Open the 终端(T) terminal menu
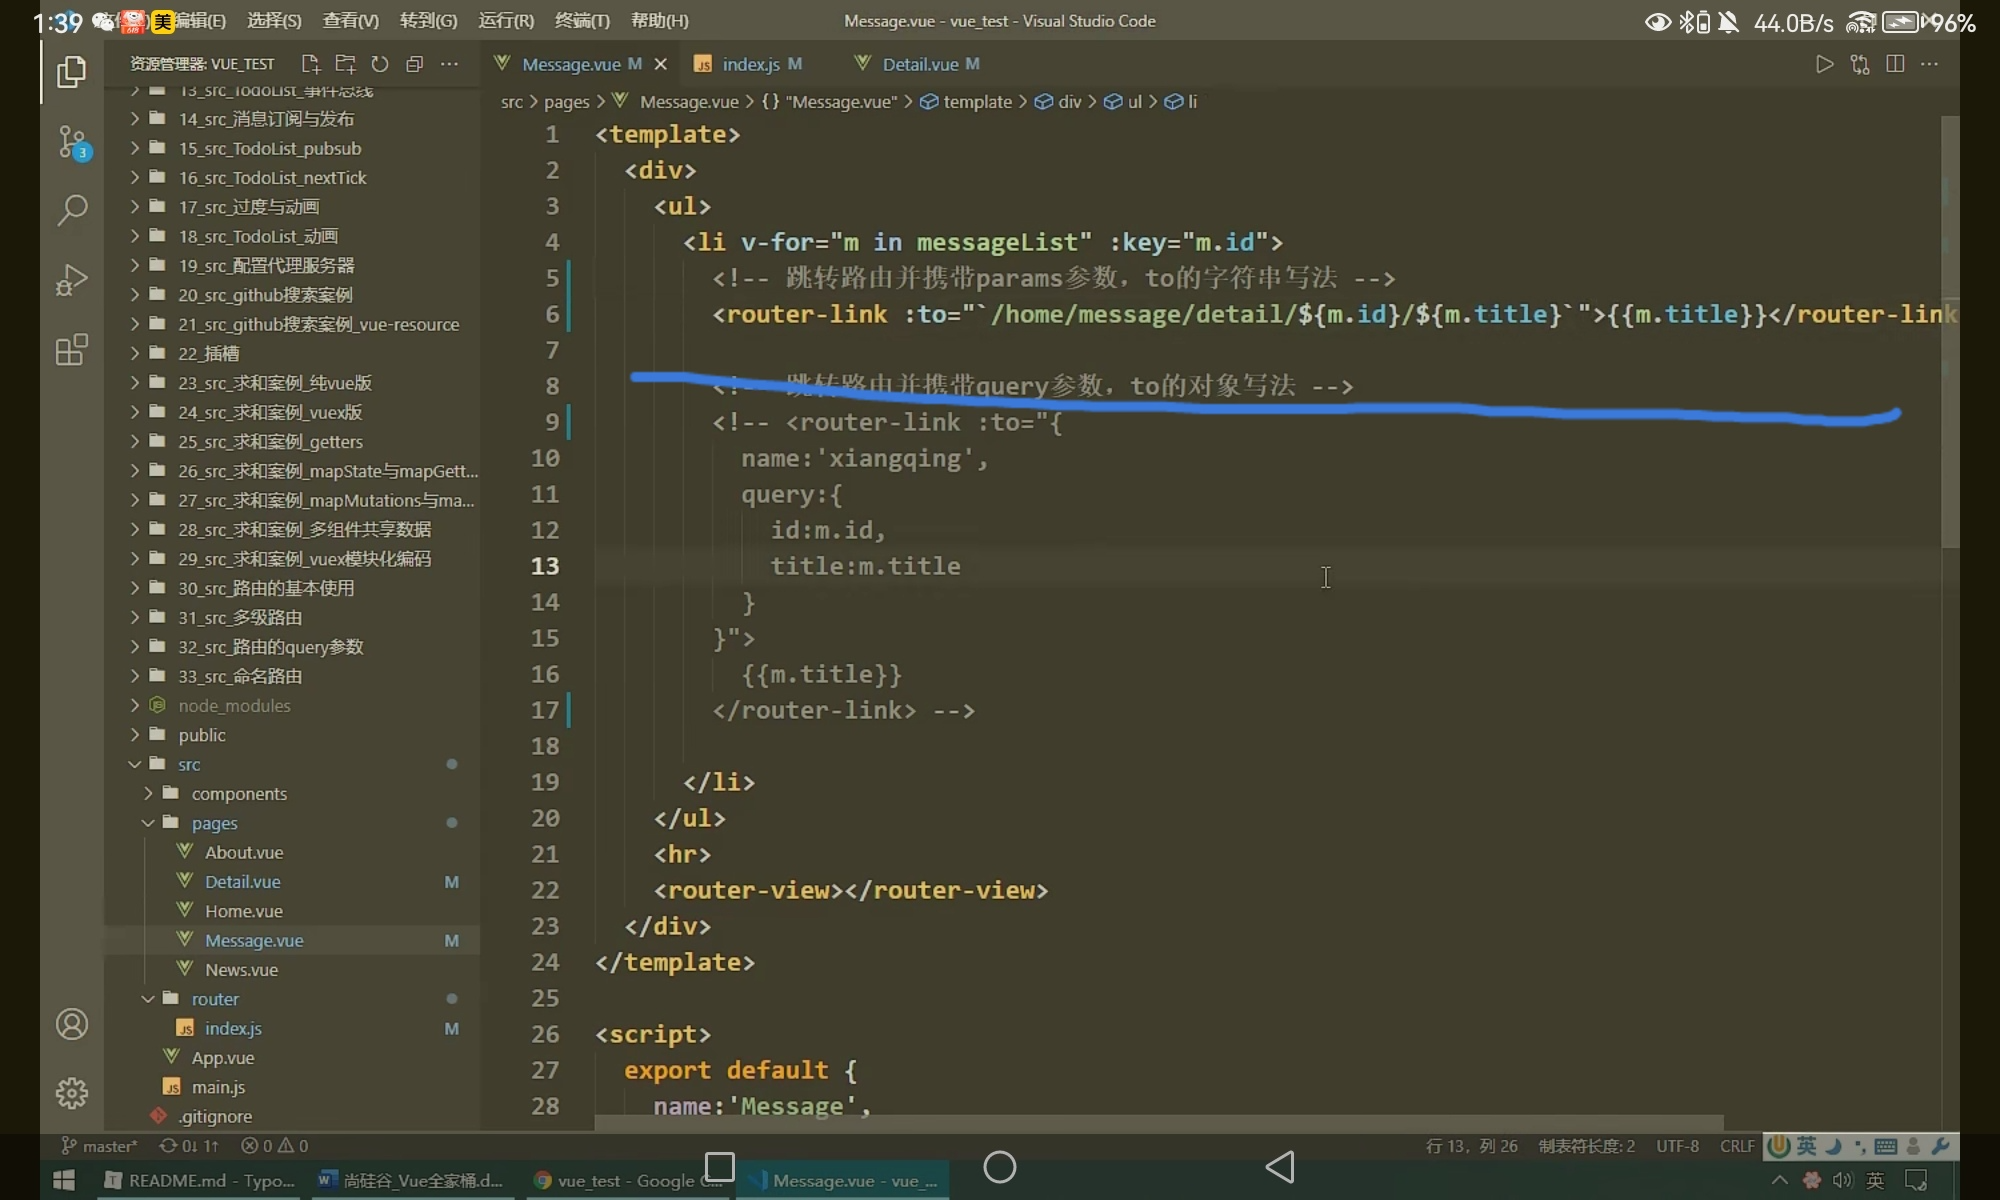Image resolution: width=2000 pixels, height=1200 pixels. (x=582, y=21)
